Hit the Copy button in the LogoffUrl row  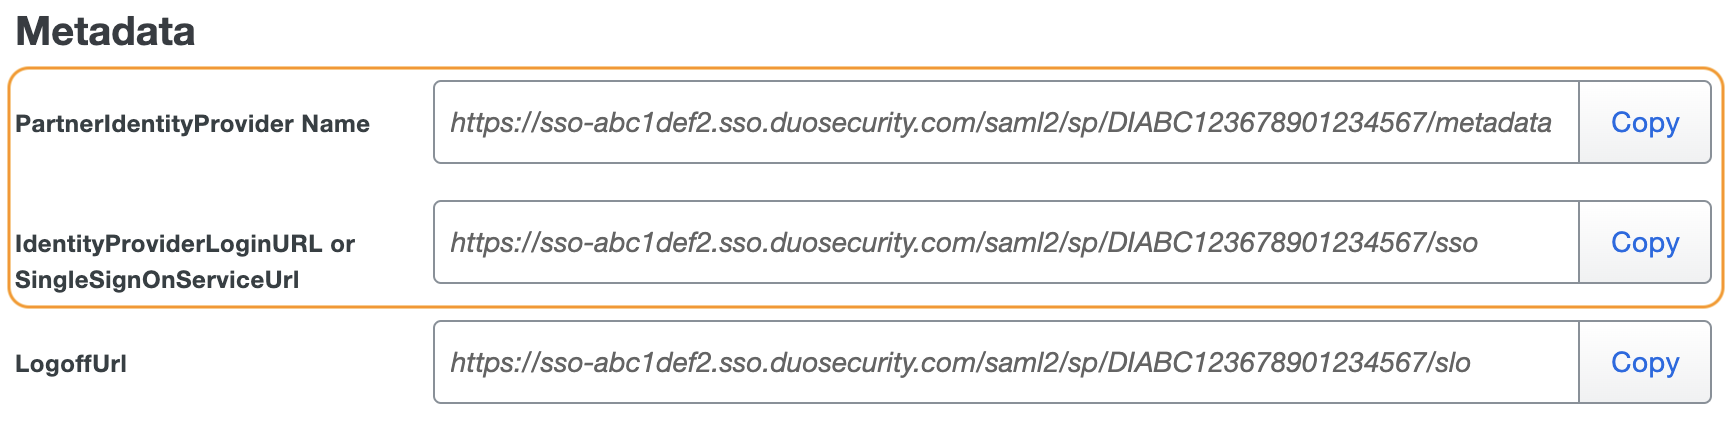[1644, 362]
